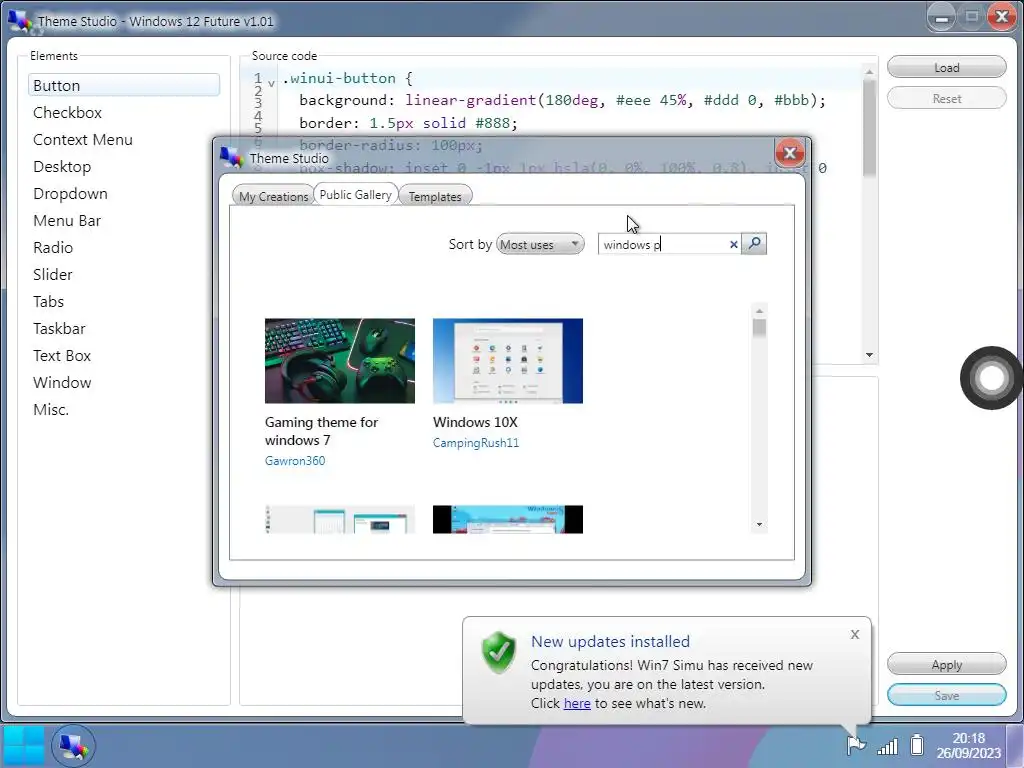Click Gaming theme for windows 7 title

coord(321,431)
